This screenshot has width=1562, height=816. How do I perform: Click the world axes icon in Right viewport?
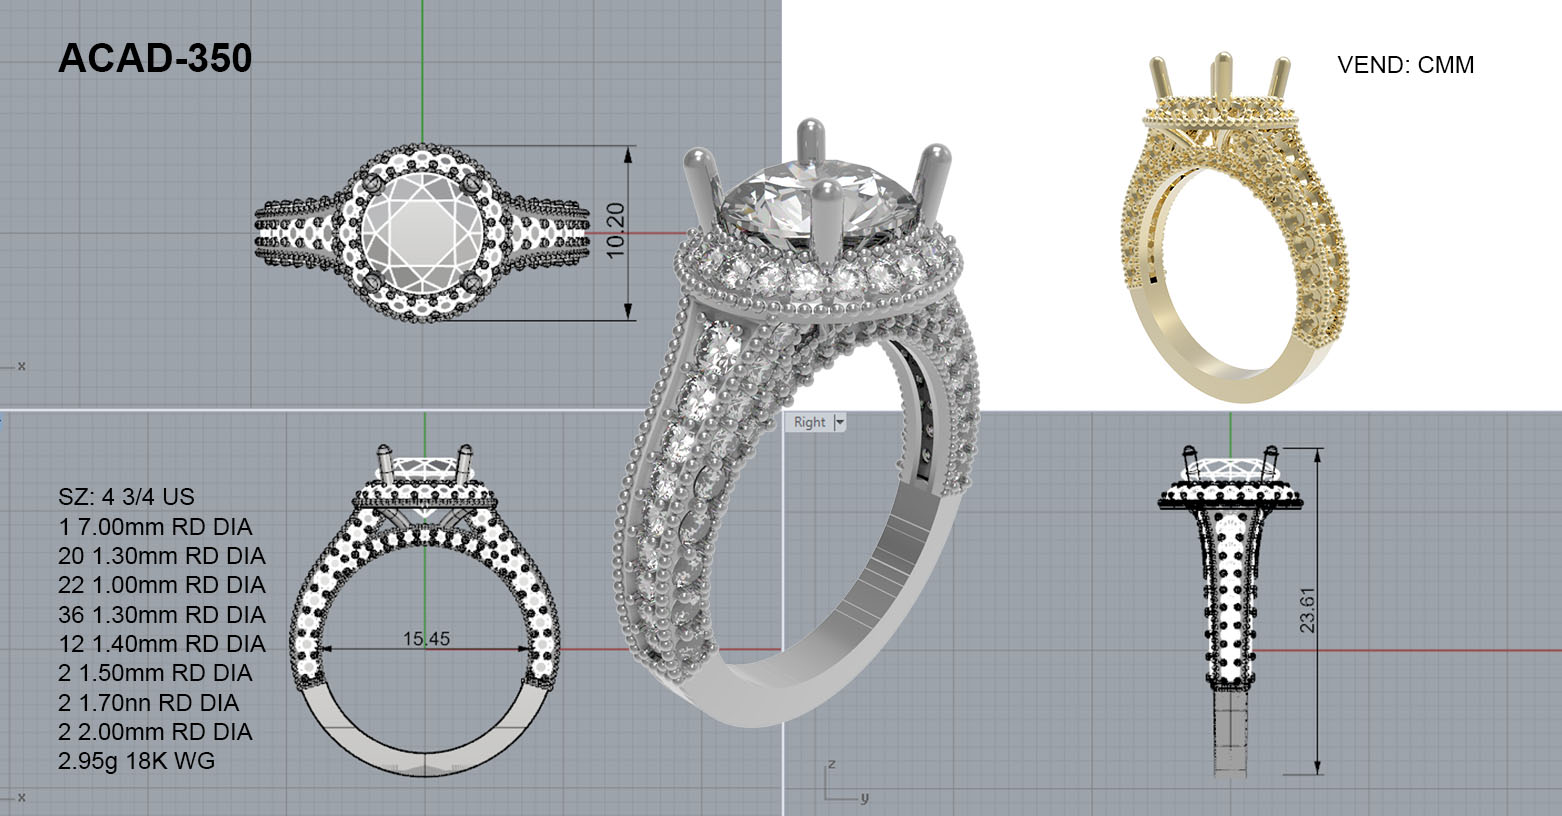coord(845,782)
